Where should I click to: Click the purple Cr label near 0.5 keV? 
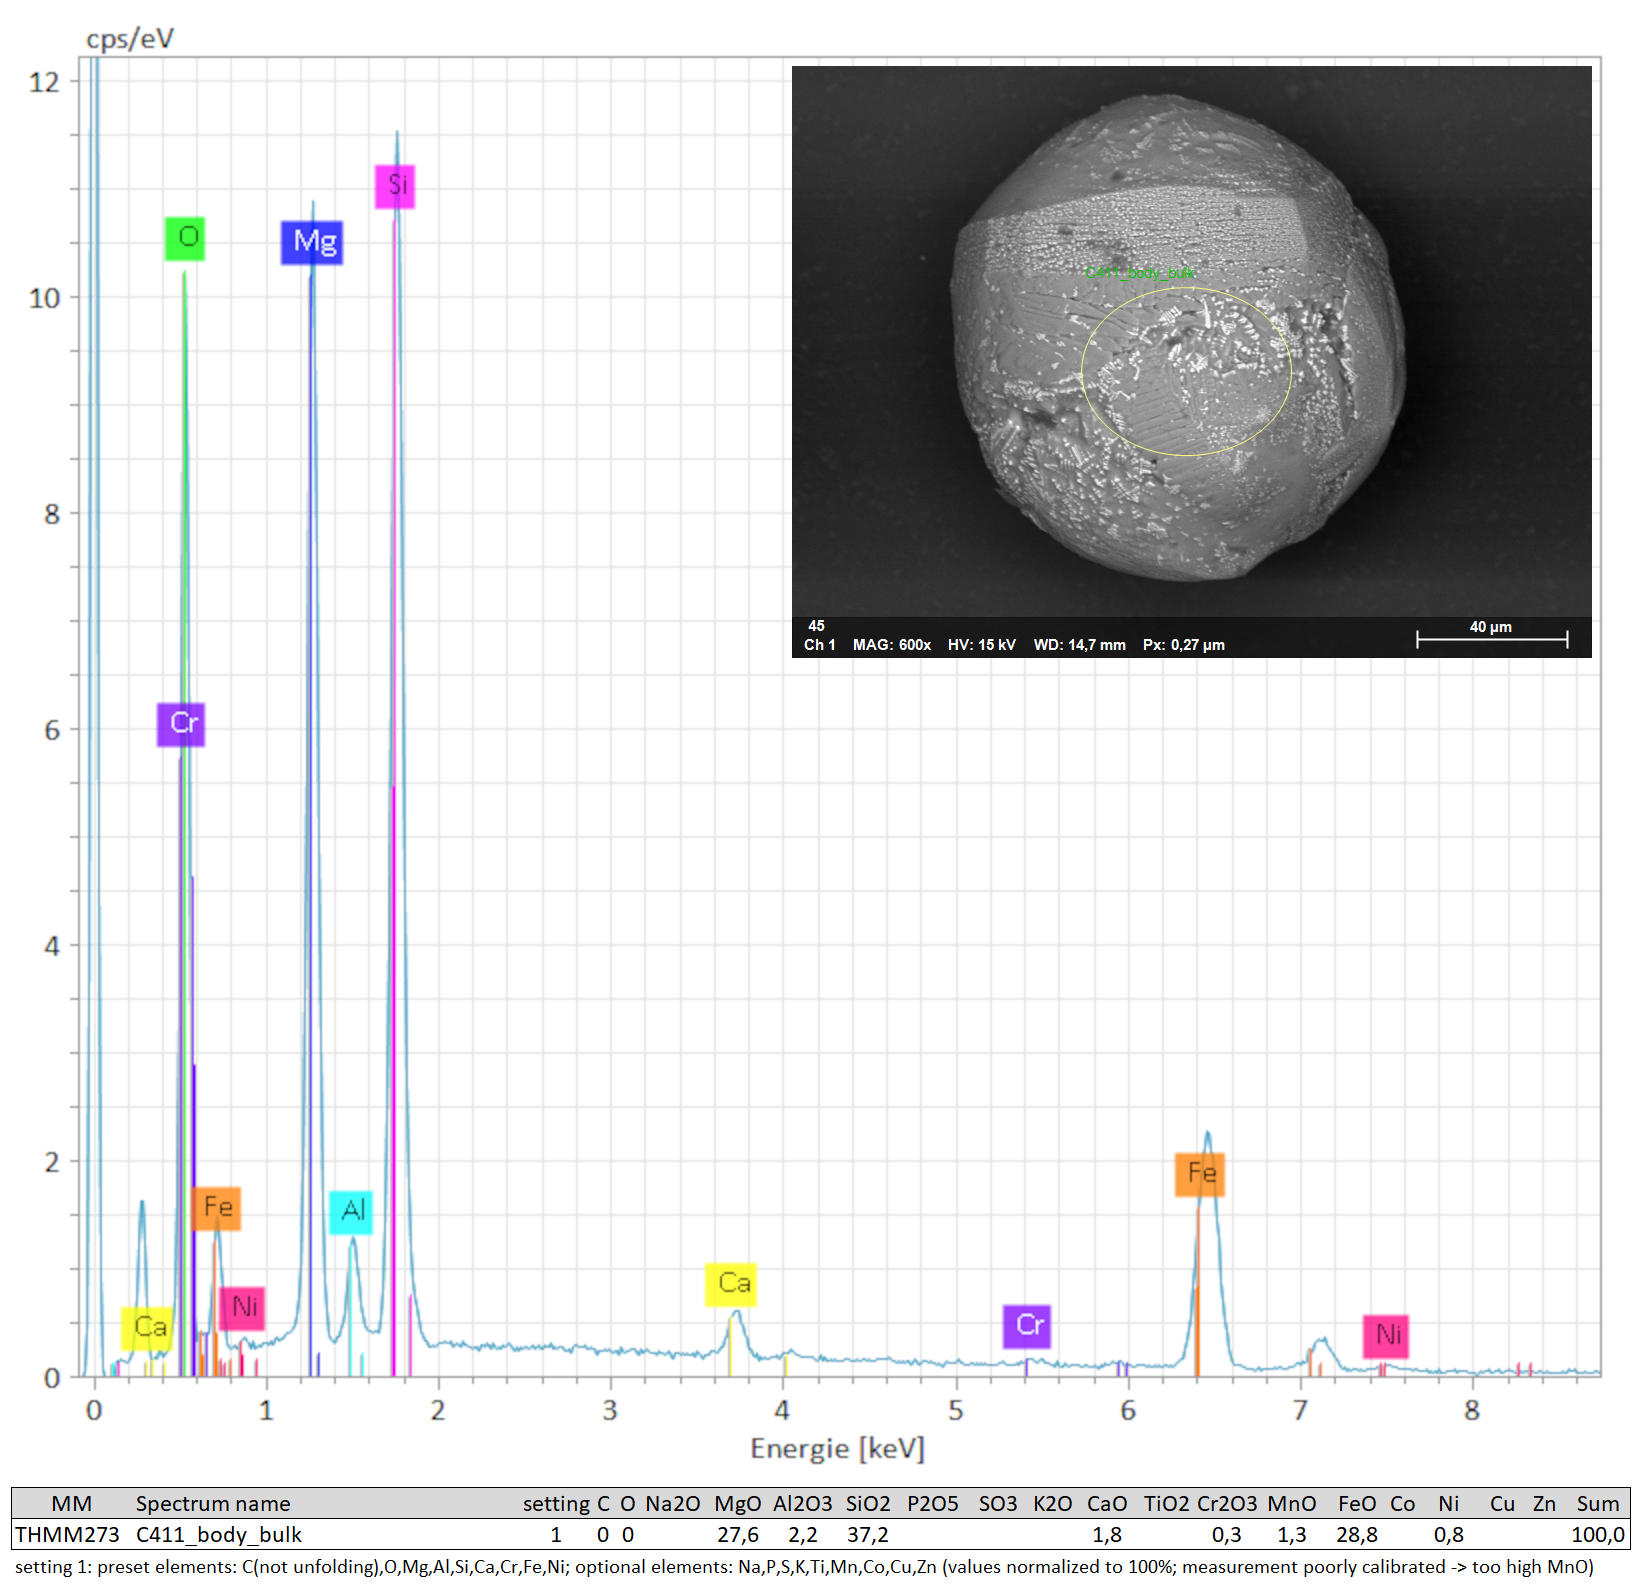coord(181,724)
